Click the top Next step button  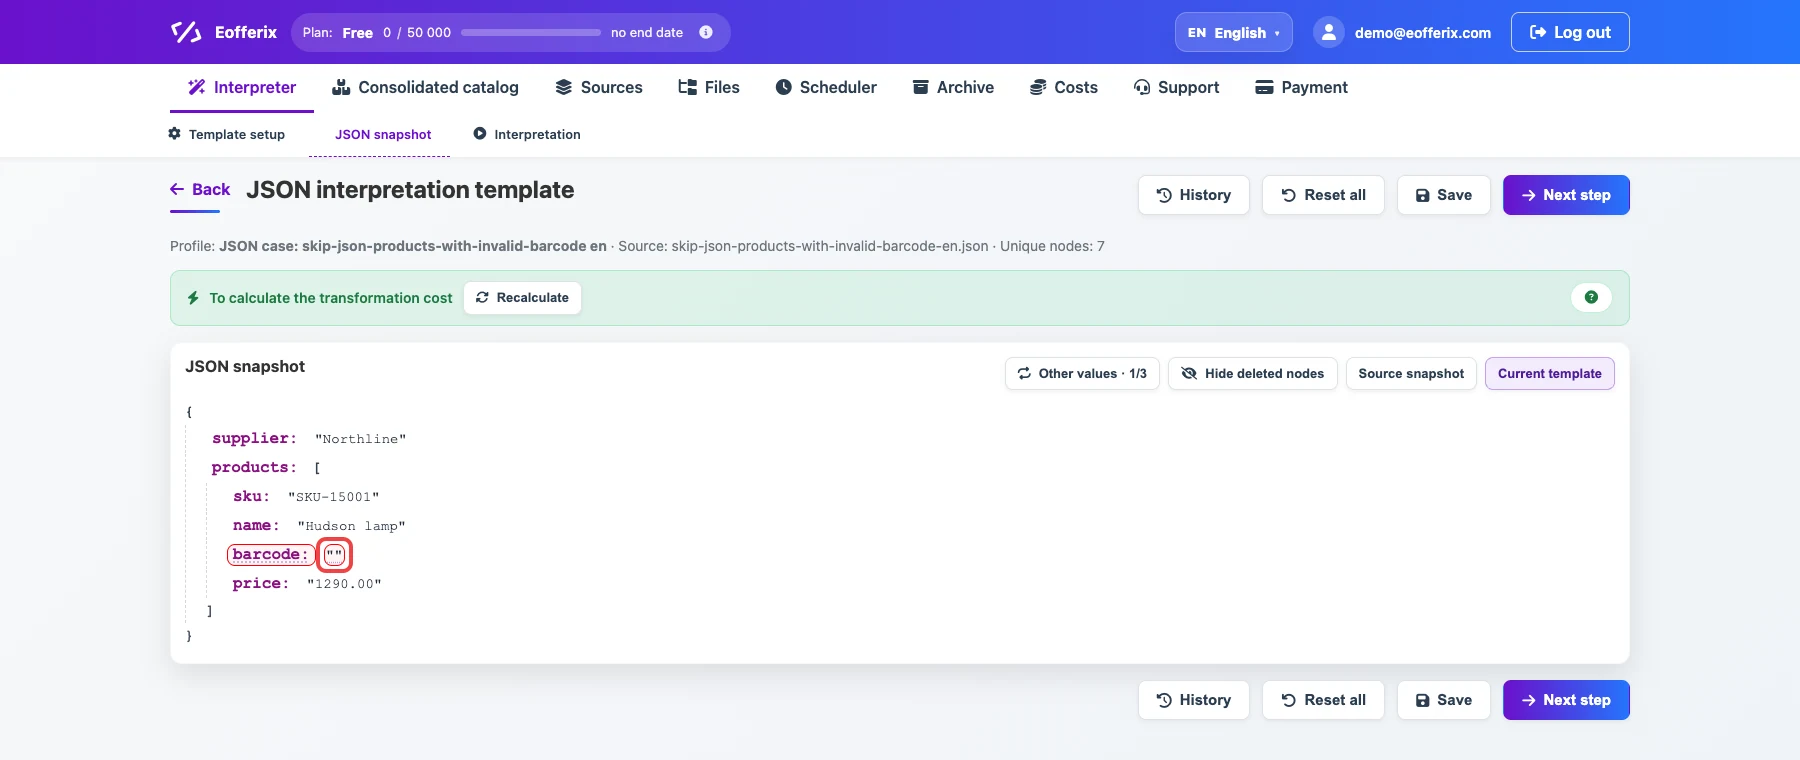[1566, 195]
